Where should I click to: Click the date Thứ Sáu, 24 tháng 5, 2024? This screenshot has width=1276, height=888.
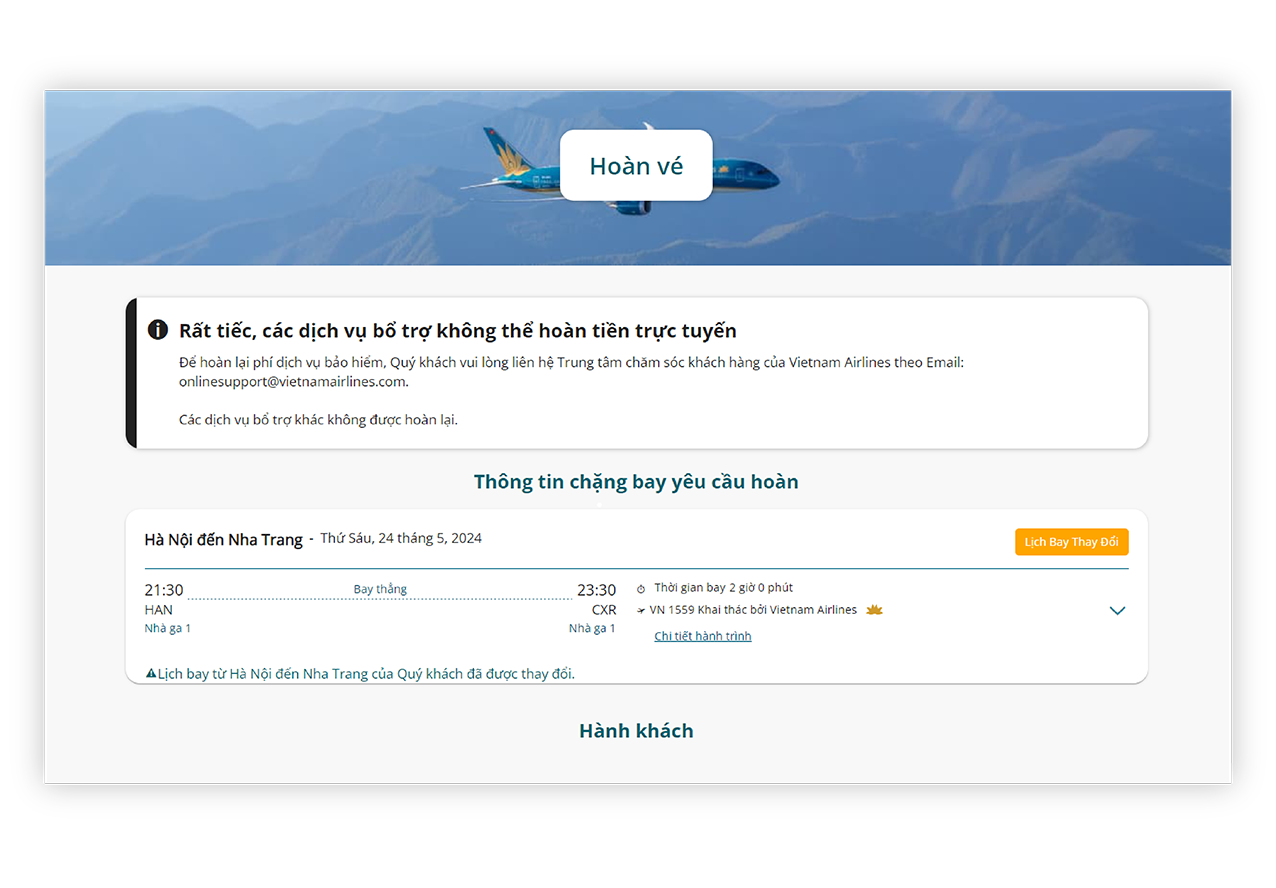click(401, 538)
